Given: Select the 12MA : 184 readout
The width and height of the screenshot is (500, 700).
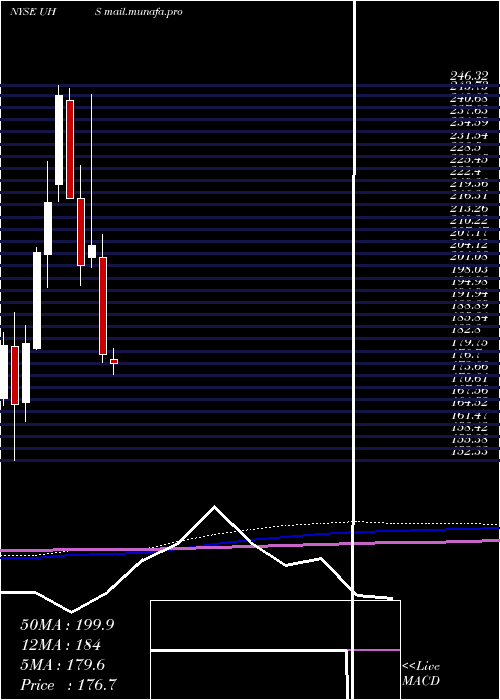Looking at the screenshot, I should [60, 645].
